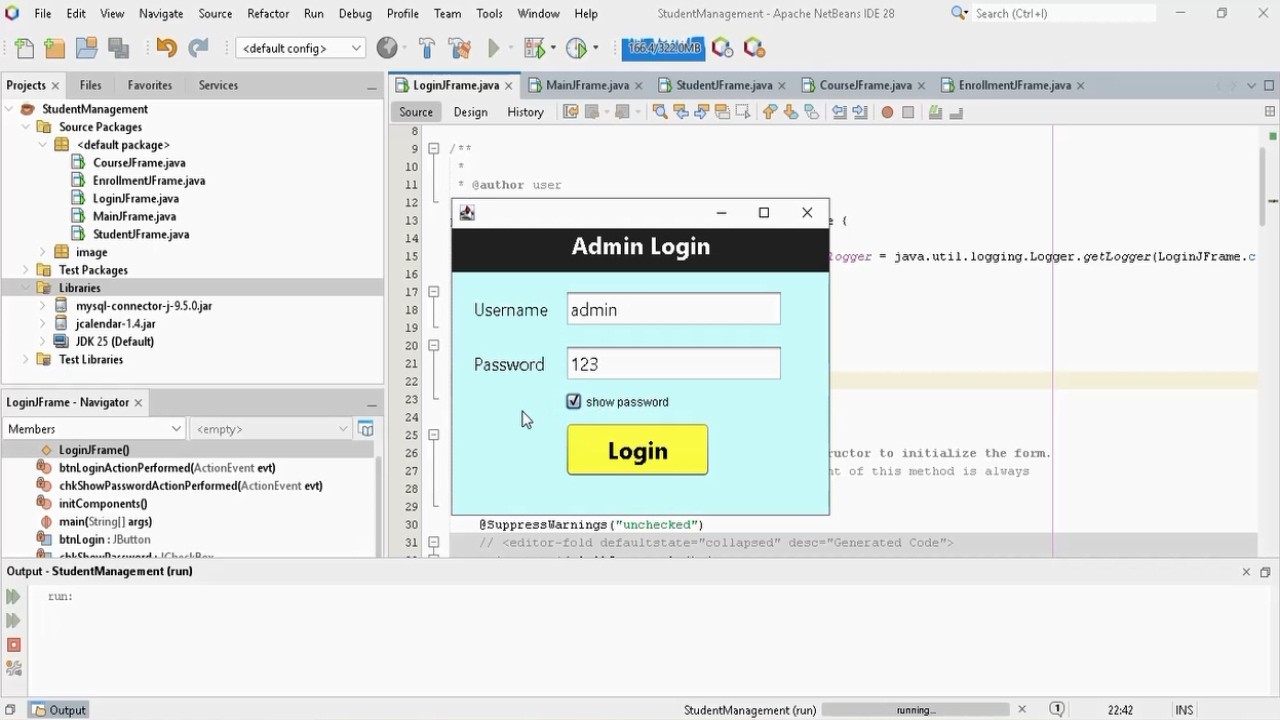Uncheck the show password checkbox
The image size is (1280, 720).
[574, 401]
